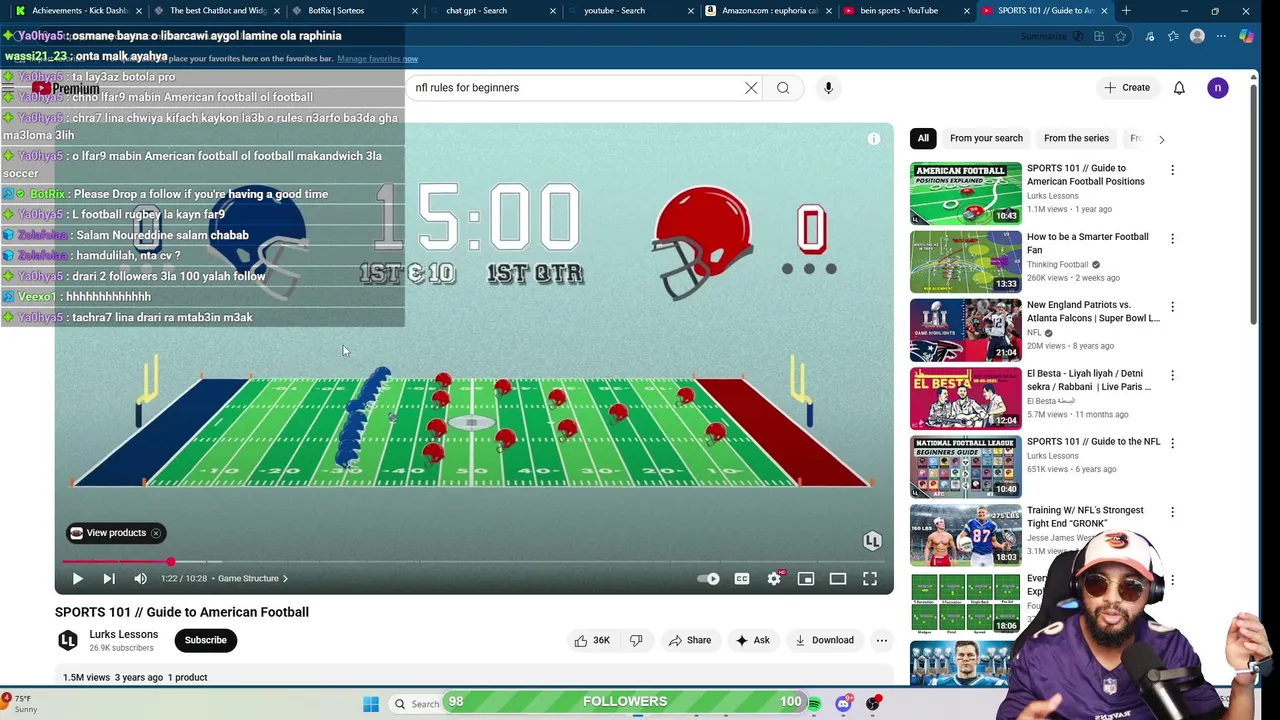Enter fullscreen mode on the player
This screenshot has width=1280, height=720.
click(870, 579)
